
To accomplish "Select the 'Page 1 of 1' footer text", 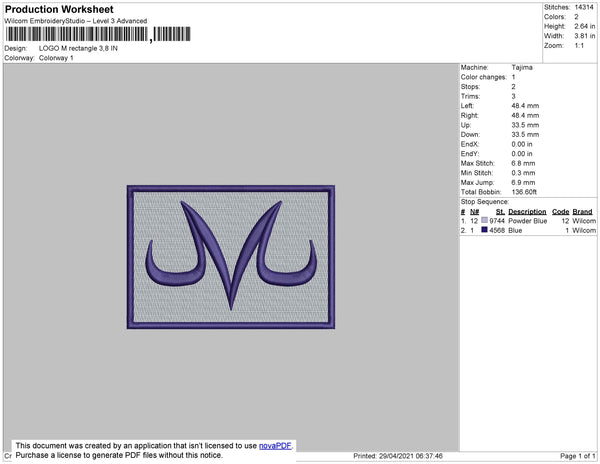I will pyautogui.click(x=578, y=456).
